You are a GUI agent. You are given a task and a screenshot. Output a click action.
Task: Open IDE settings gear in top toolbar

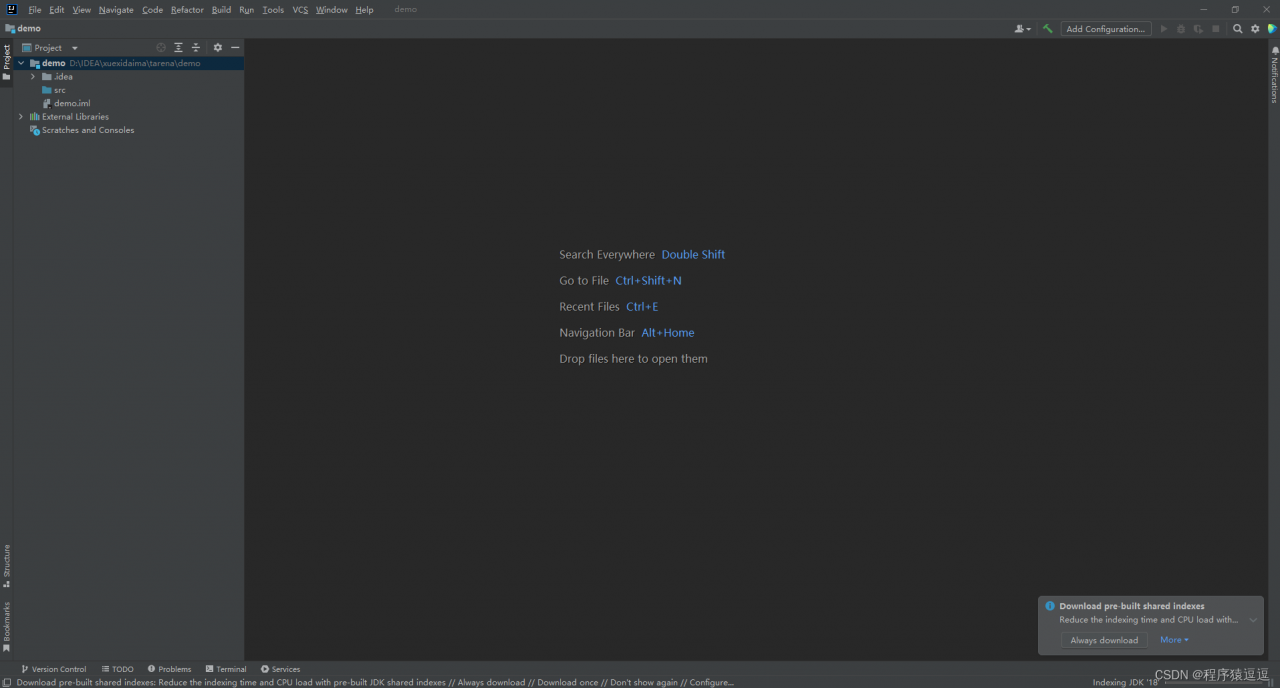1255,29
